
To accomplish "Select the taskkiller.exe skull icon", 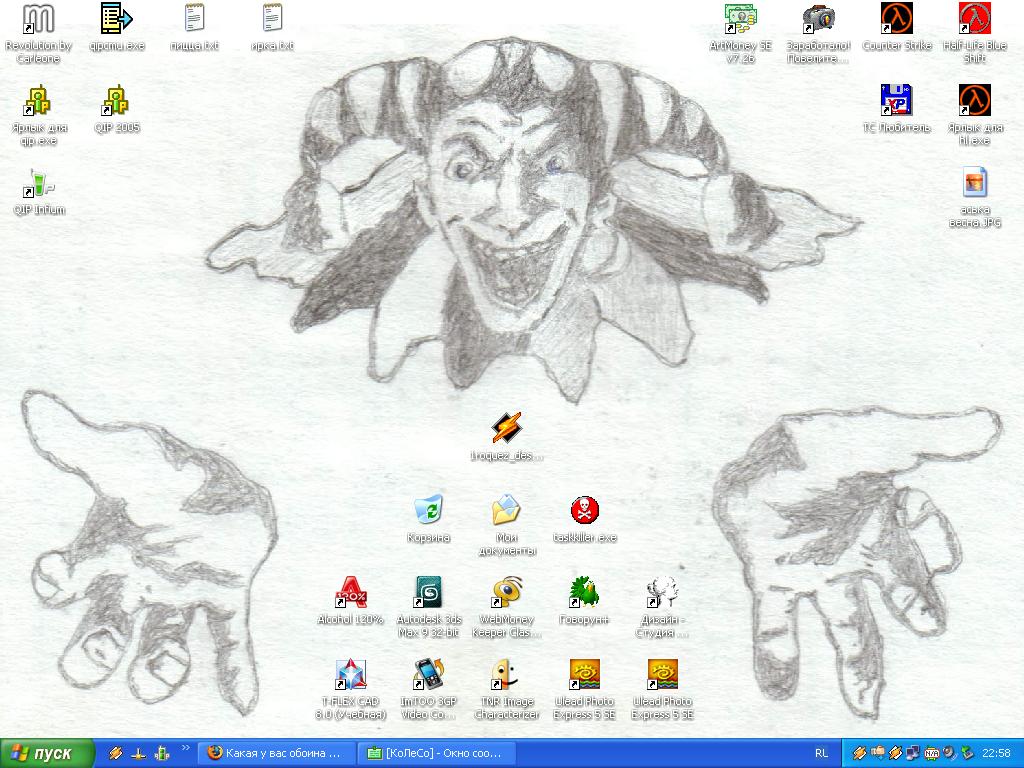I will [x=584, y=511].
